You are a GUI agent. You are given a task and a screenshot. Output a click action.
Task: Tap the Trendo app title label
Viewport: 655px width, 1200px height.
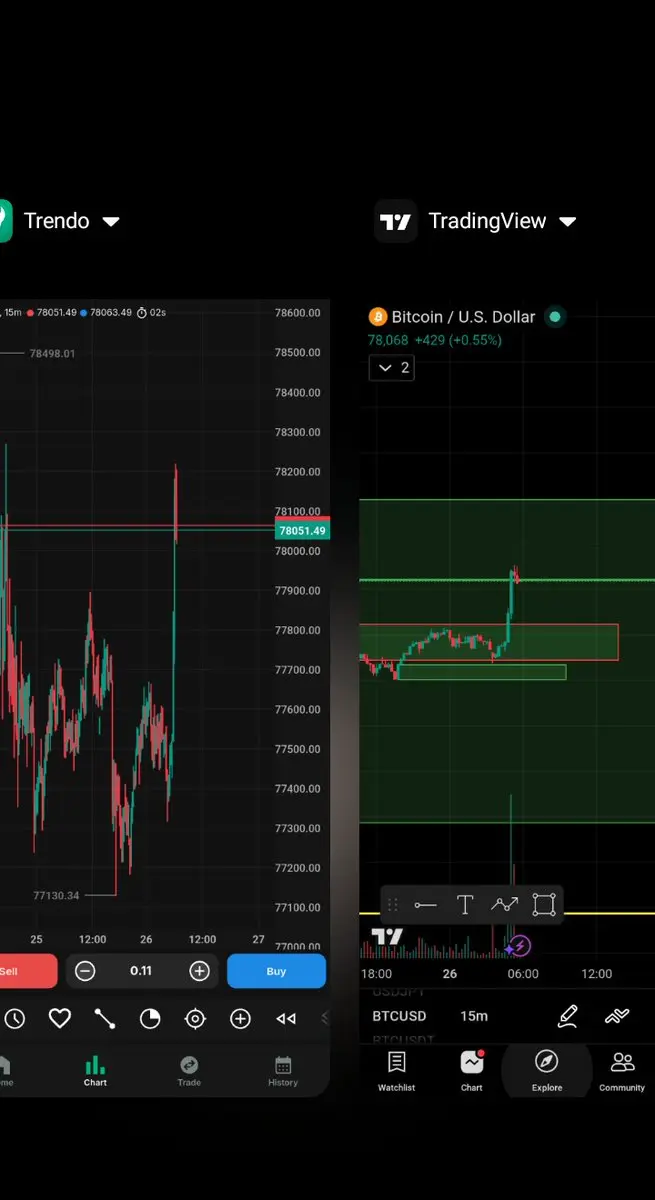pyautogui.click(x=56, y=221)
